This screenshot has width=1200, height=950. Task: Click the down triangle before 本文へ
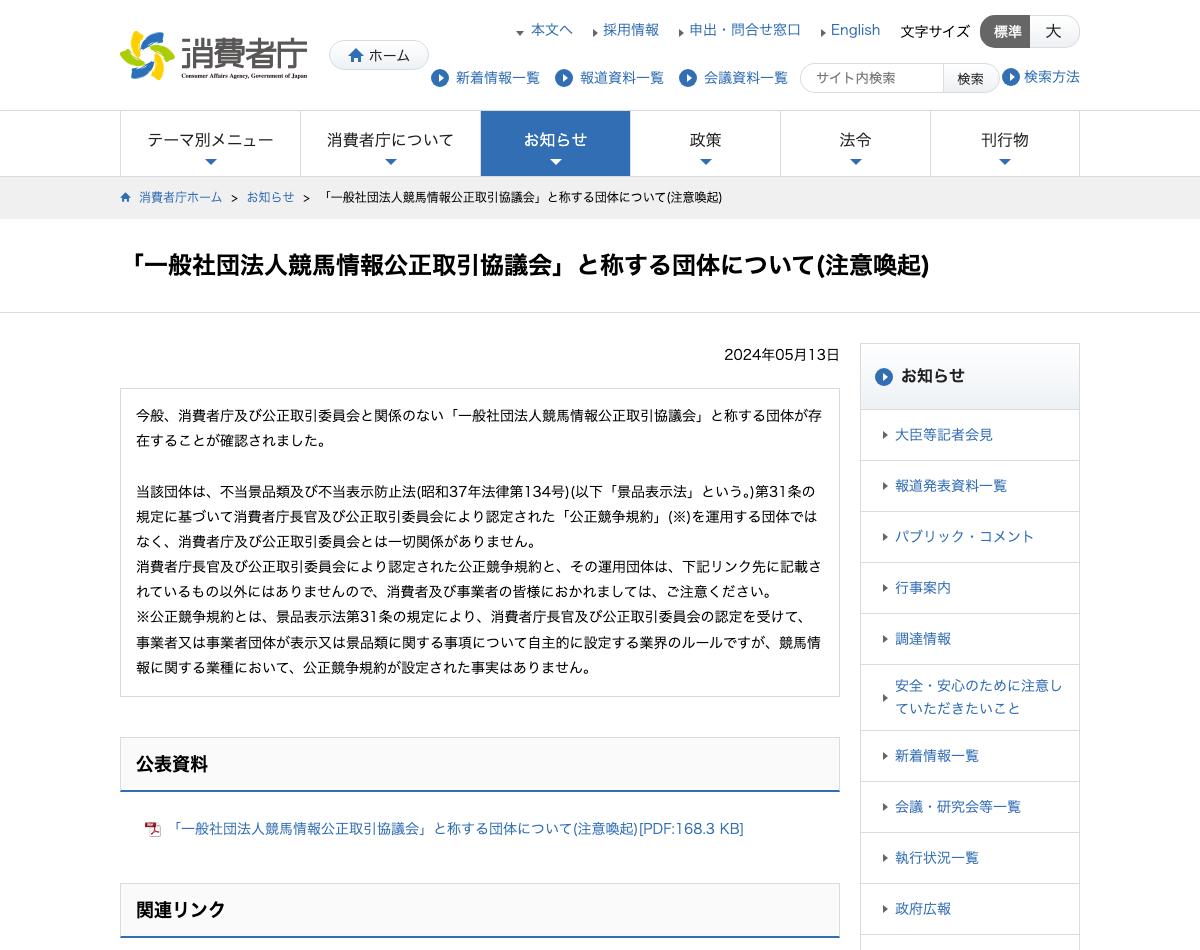tap(520, 33)
